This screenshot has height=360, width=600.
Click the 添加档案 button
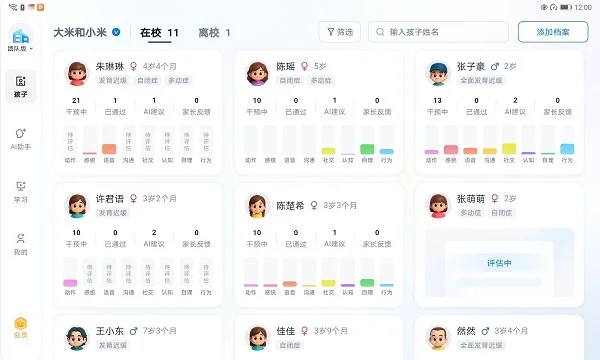coord(553,32)
